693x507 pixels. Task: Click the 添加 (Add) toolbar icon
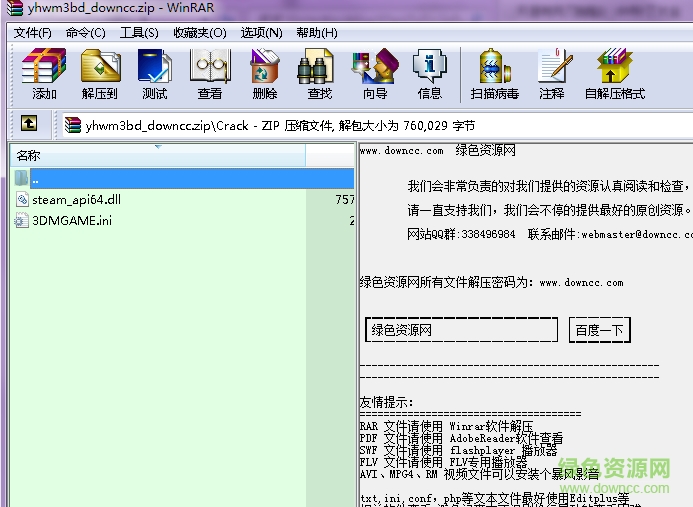pyautogui.click(x=44, y=73)
